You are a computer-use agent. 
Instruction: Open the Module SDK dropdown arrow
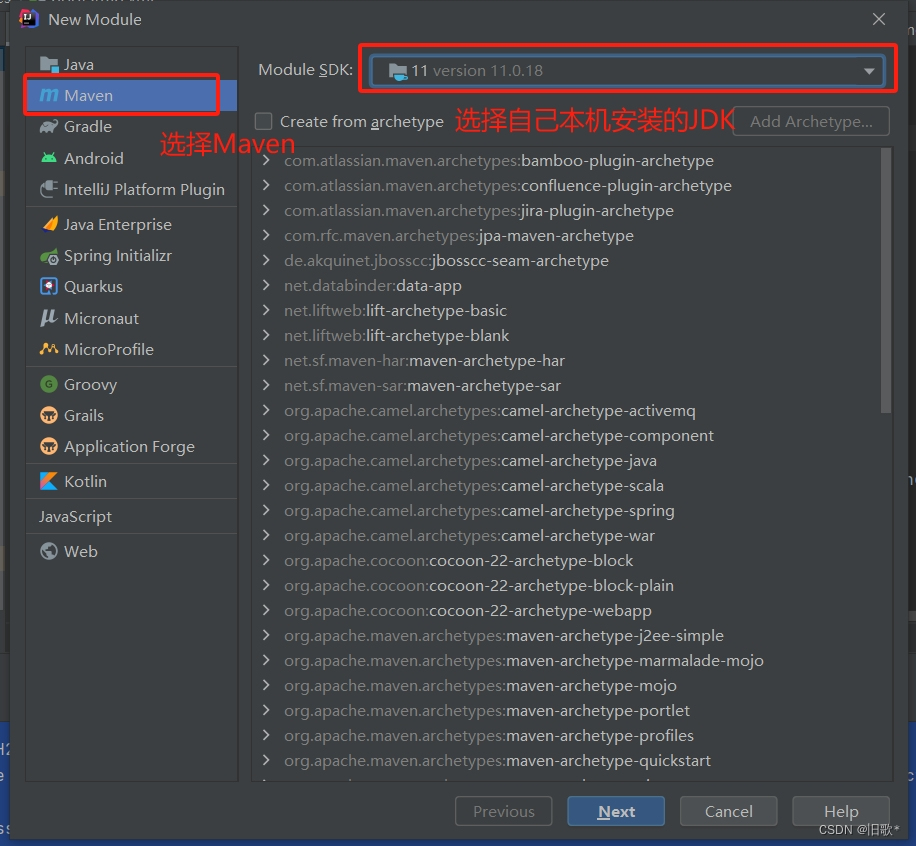coord(869,71)
